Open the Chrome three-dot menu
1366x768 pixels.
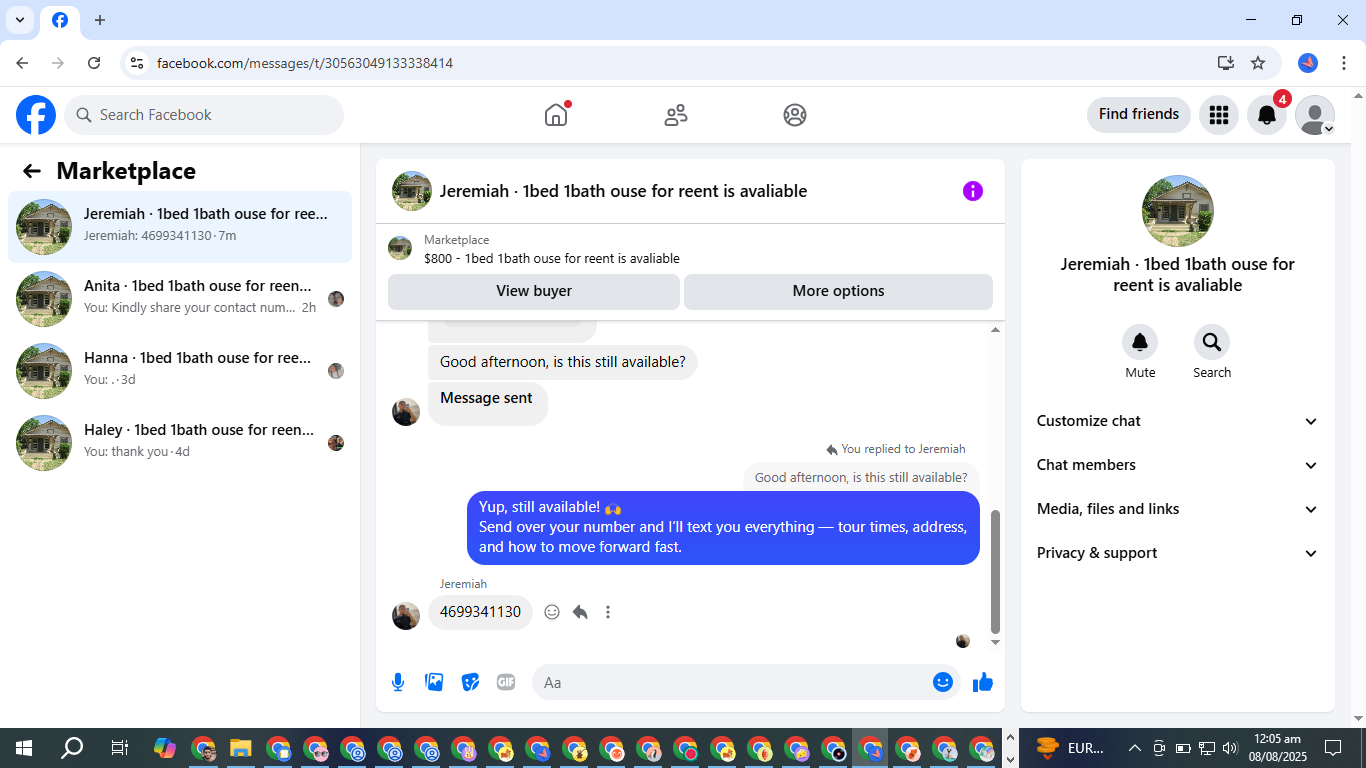tap(1344, 63)
